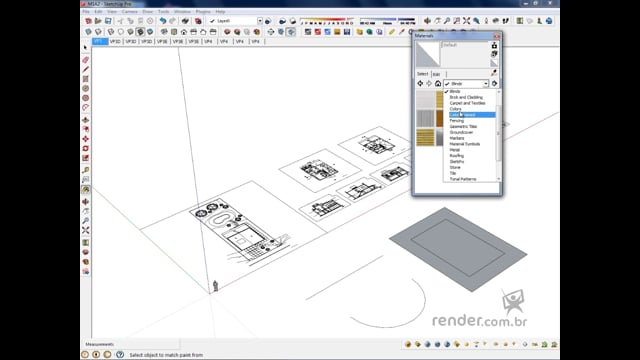Select the Eraser tool in left toolbar
Viewport: 640px width, 360px height.
86,60
